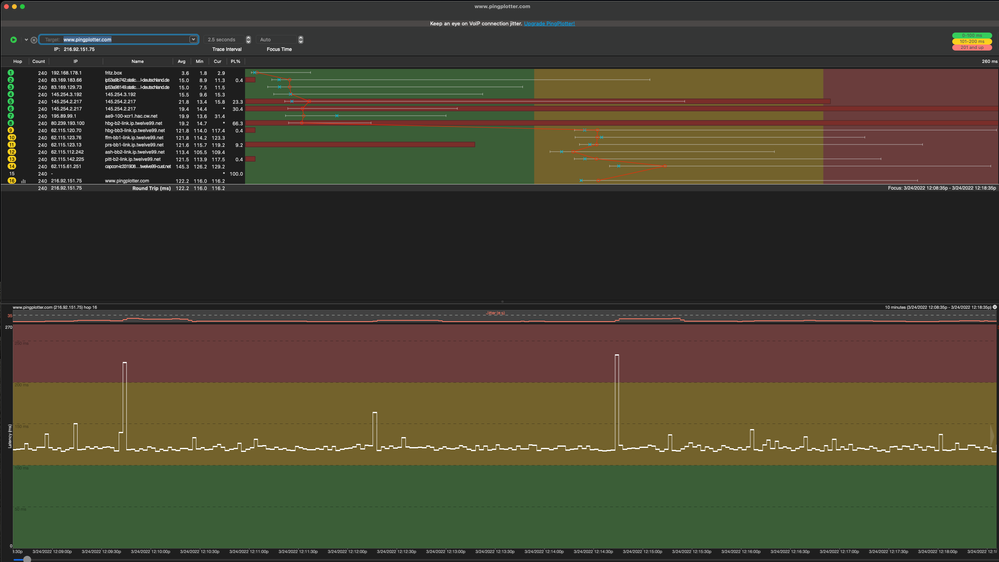The image size is (999, 562).
Task: Open the Trace Interval stepper set to 2.5 seconds
Action: coord(248,40)
